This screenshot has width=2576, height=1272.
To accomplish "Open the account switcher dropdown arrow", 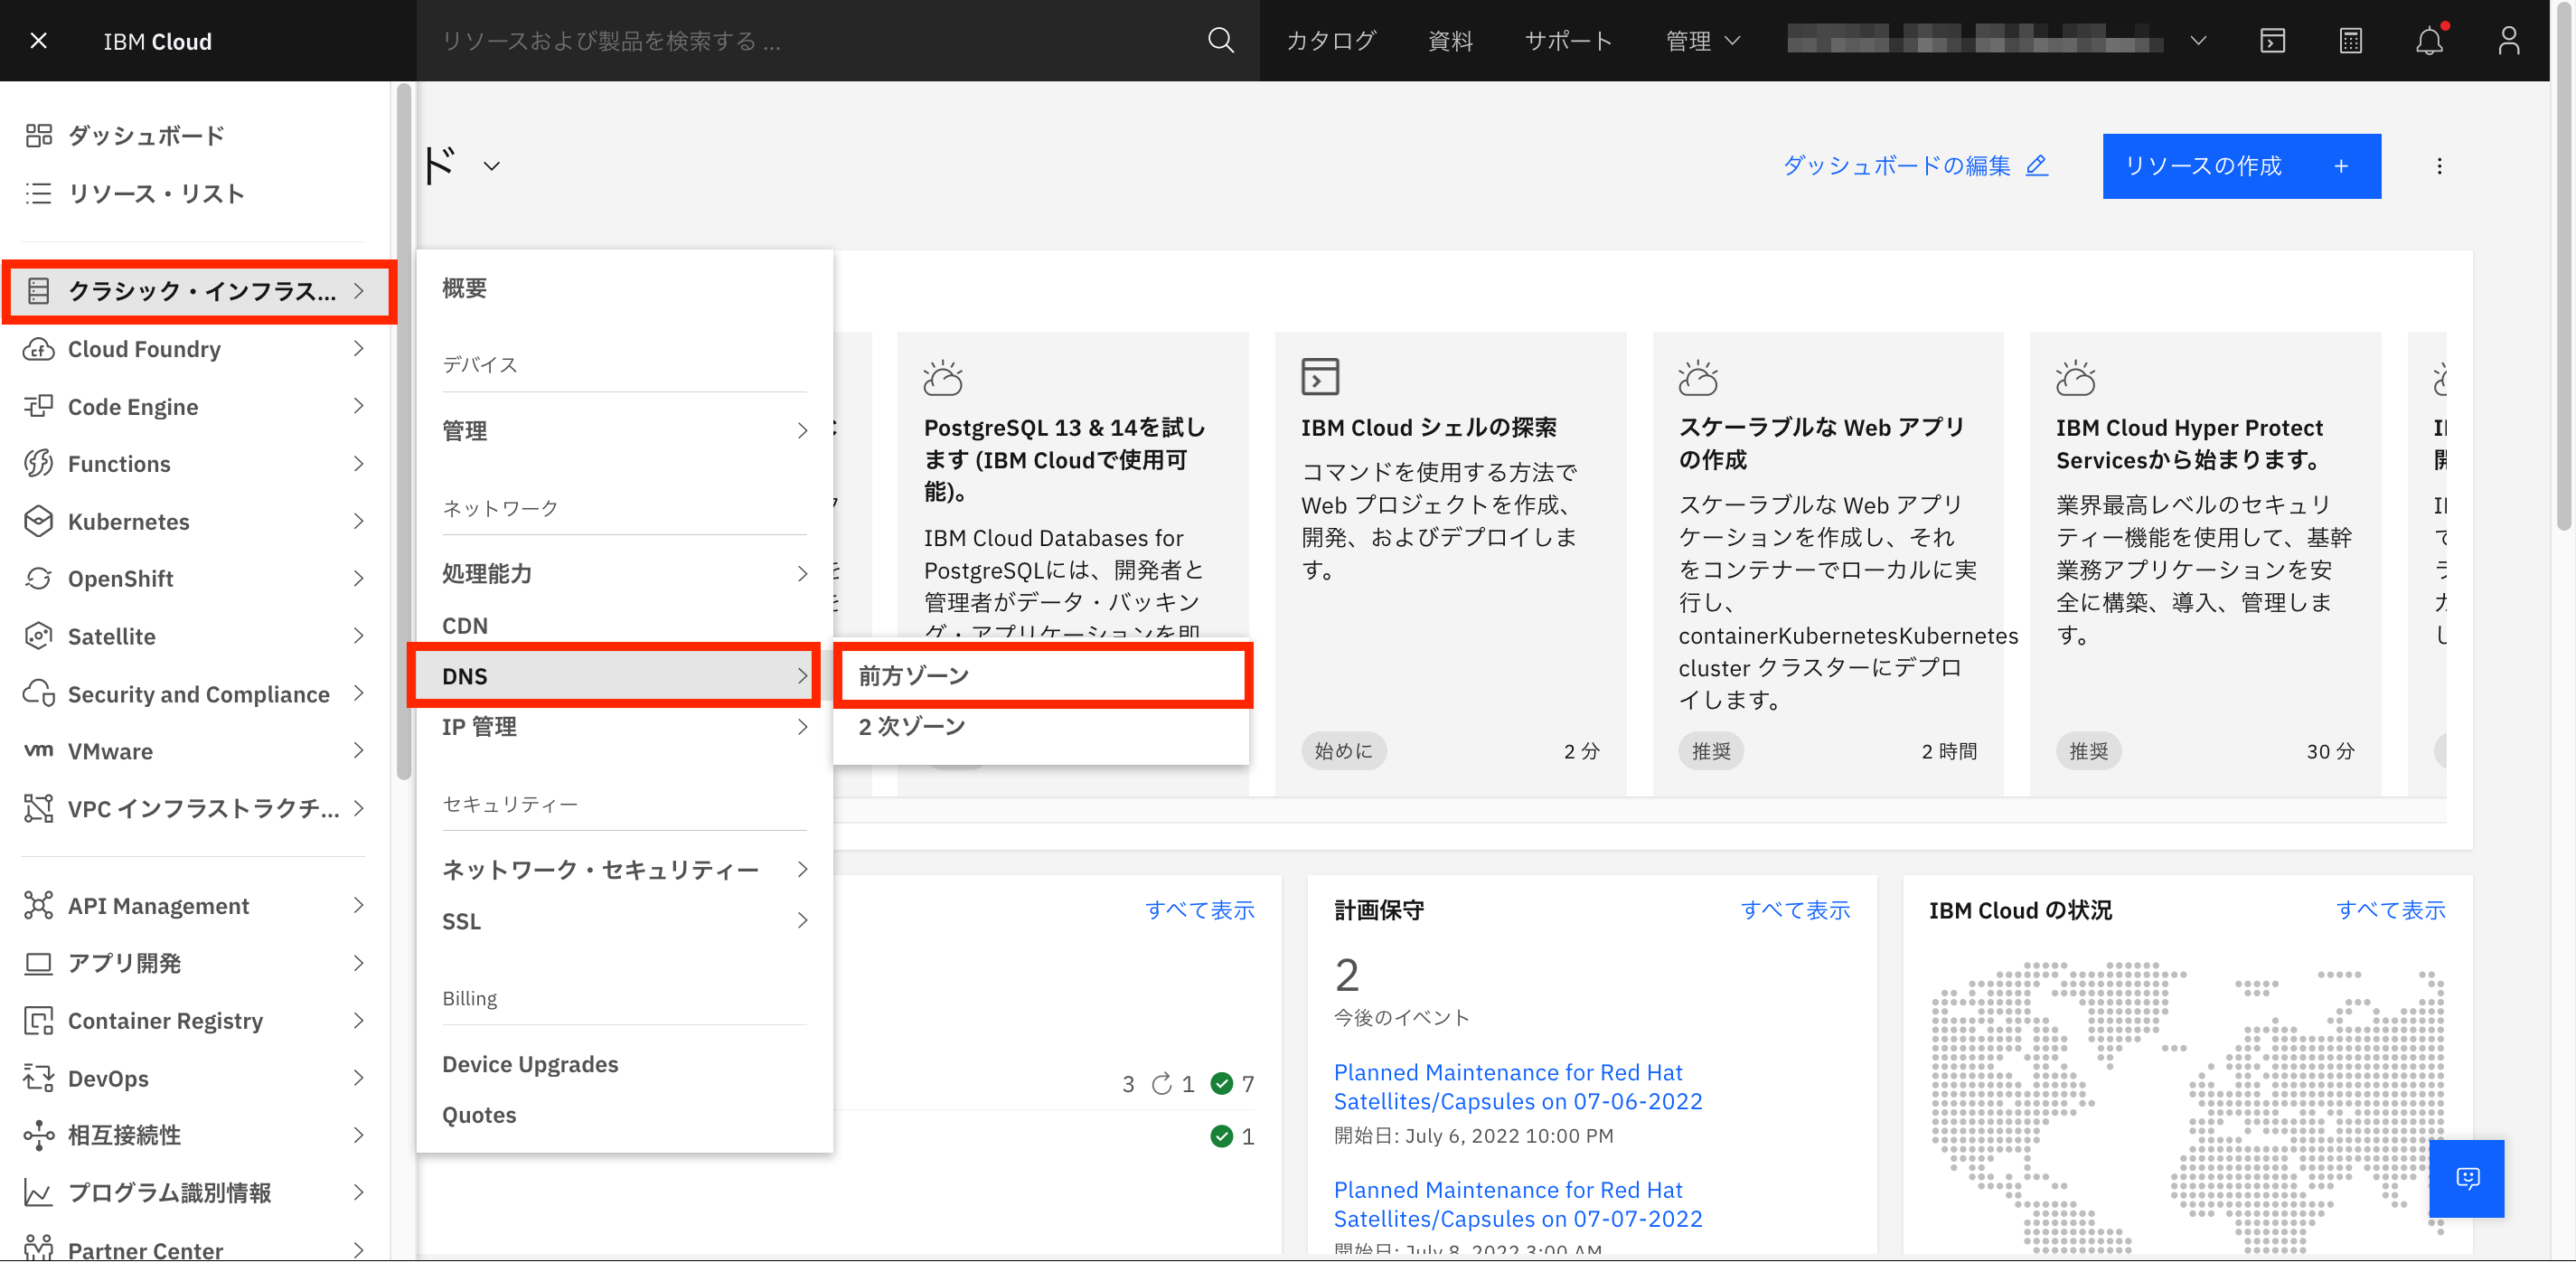I will [2197, 41].
